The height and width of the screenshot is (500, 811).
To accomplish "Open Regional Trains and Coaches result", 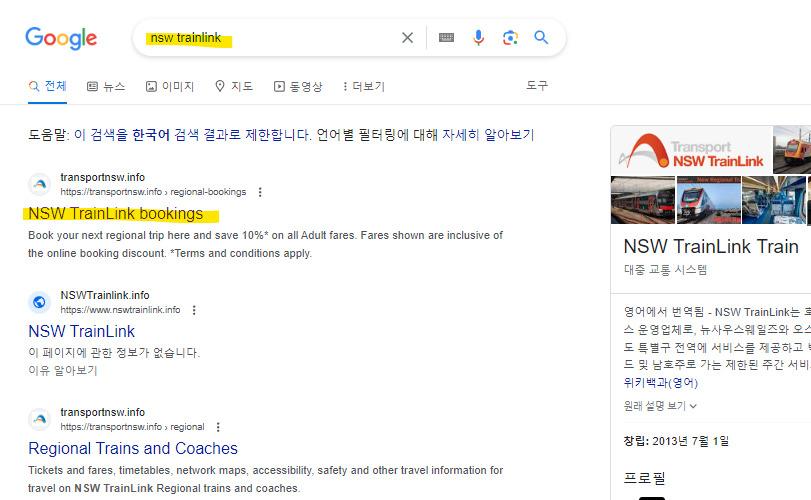I will (133, 448).
